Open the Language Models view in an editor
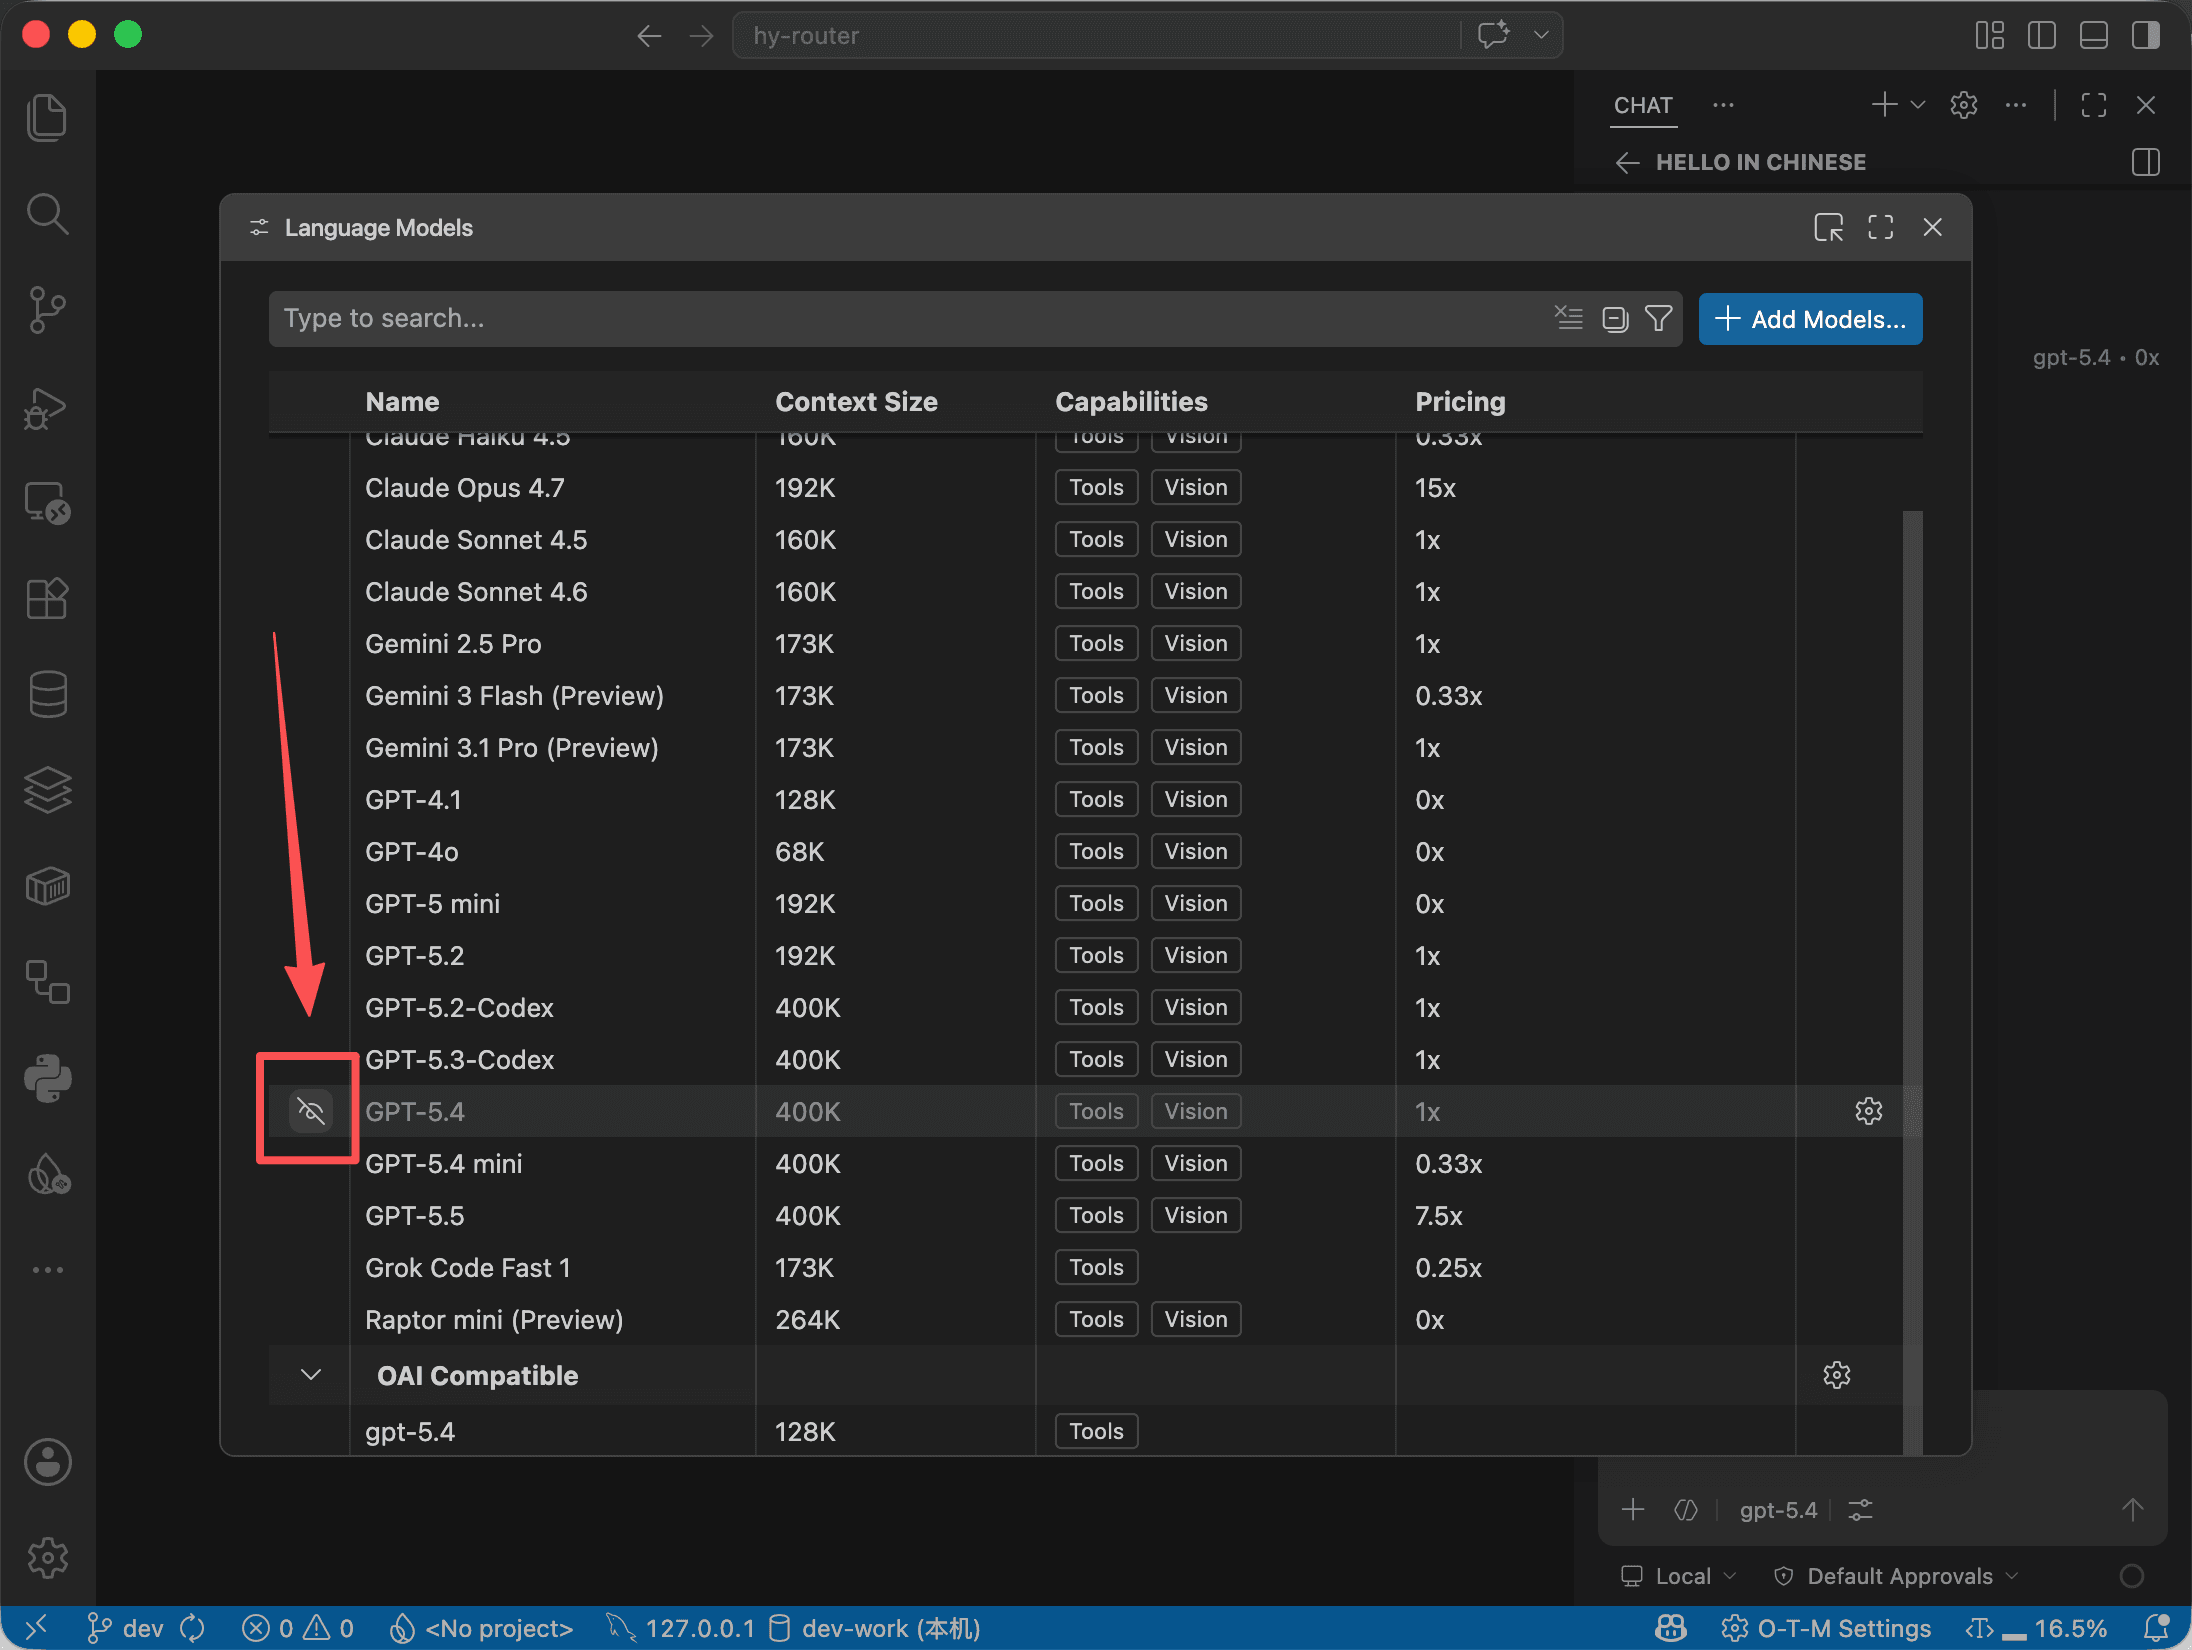This screenshot has width=2192, height=1650. (1828, 228)
